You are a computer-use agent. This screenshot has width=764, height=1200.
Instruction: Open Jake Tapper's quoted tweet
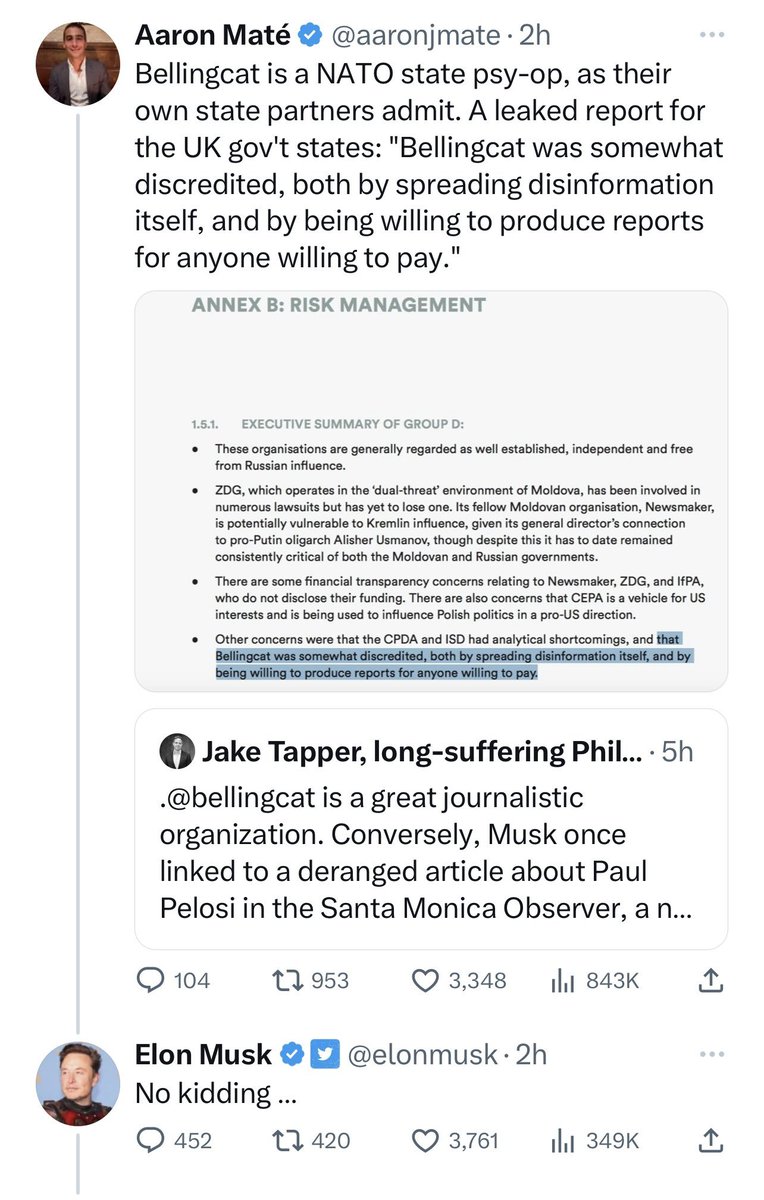431,828
